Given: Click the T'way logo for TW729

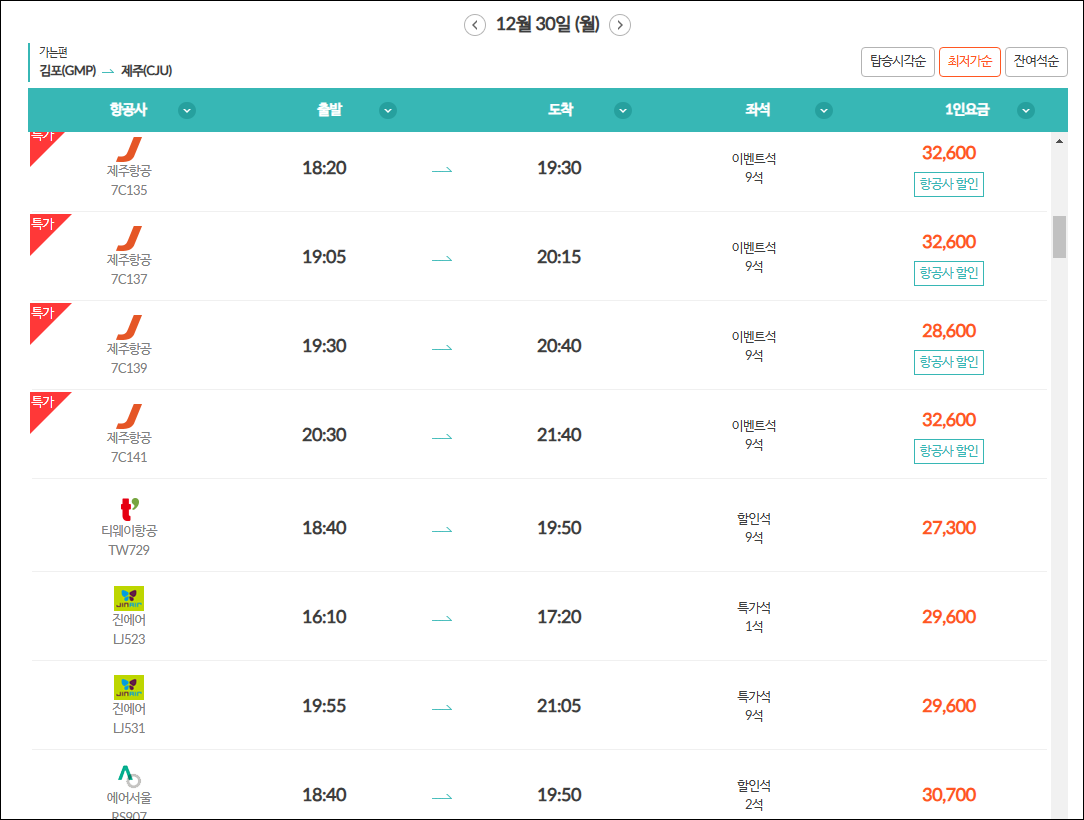Looking at the screenshot, I should tap(129, 509).
